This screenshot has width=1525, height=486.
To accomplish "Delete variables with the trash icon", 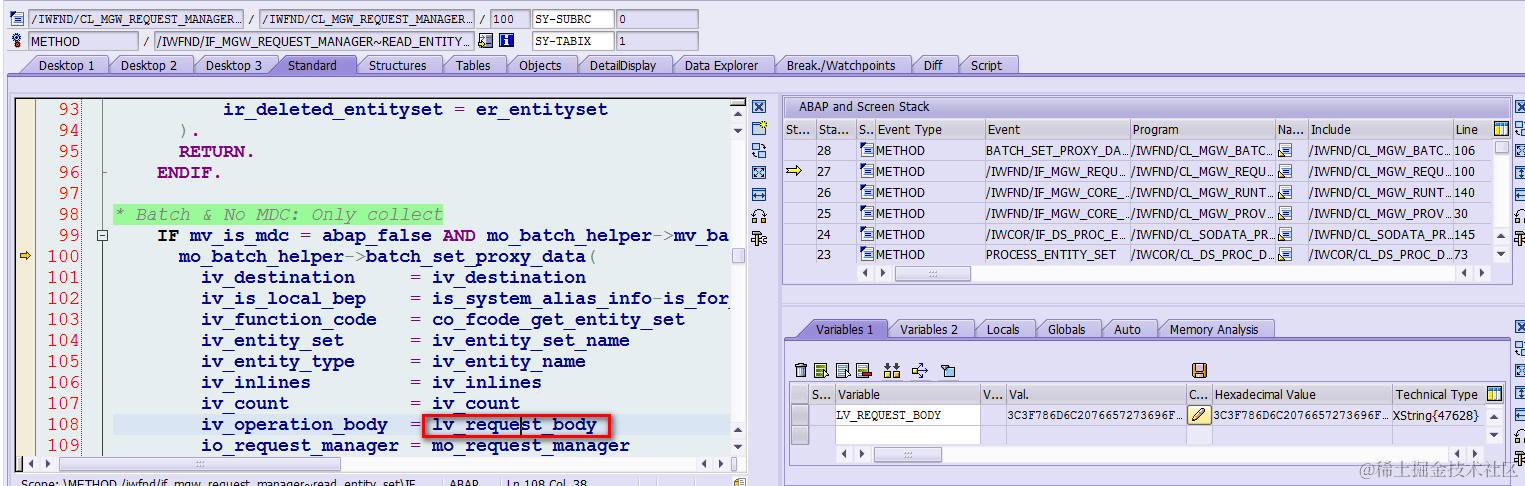I will 800,371.
